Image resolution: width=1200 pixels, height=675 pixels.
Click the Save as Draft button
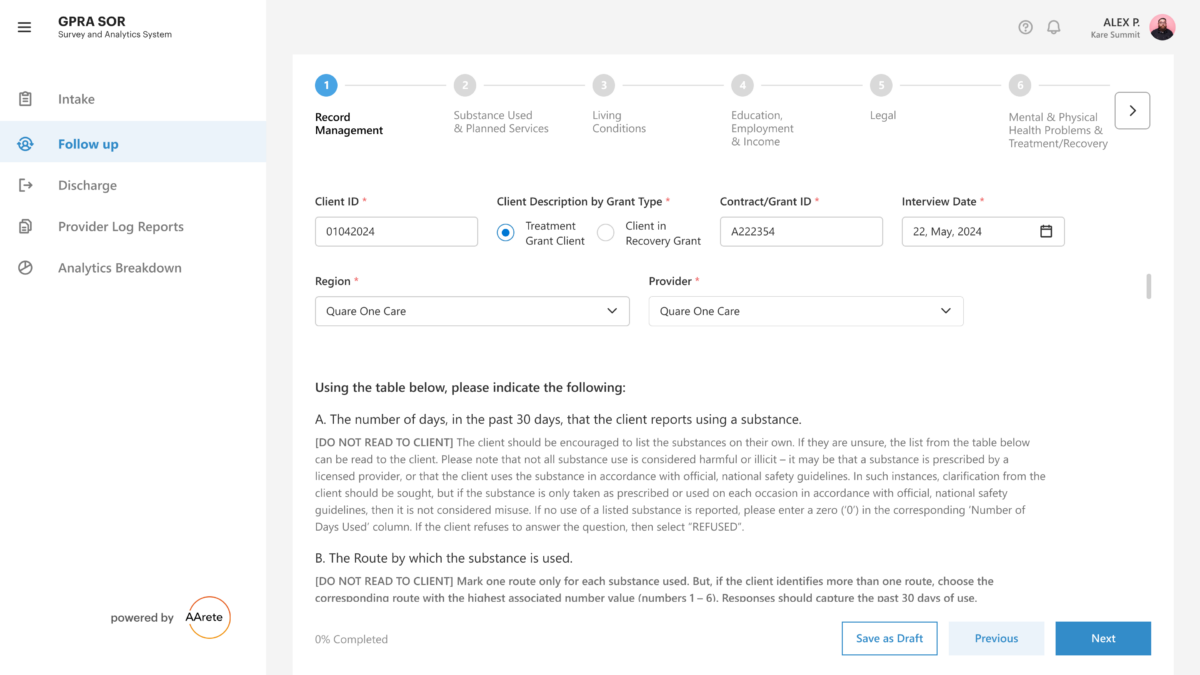[x=889, y=638]
